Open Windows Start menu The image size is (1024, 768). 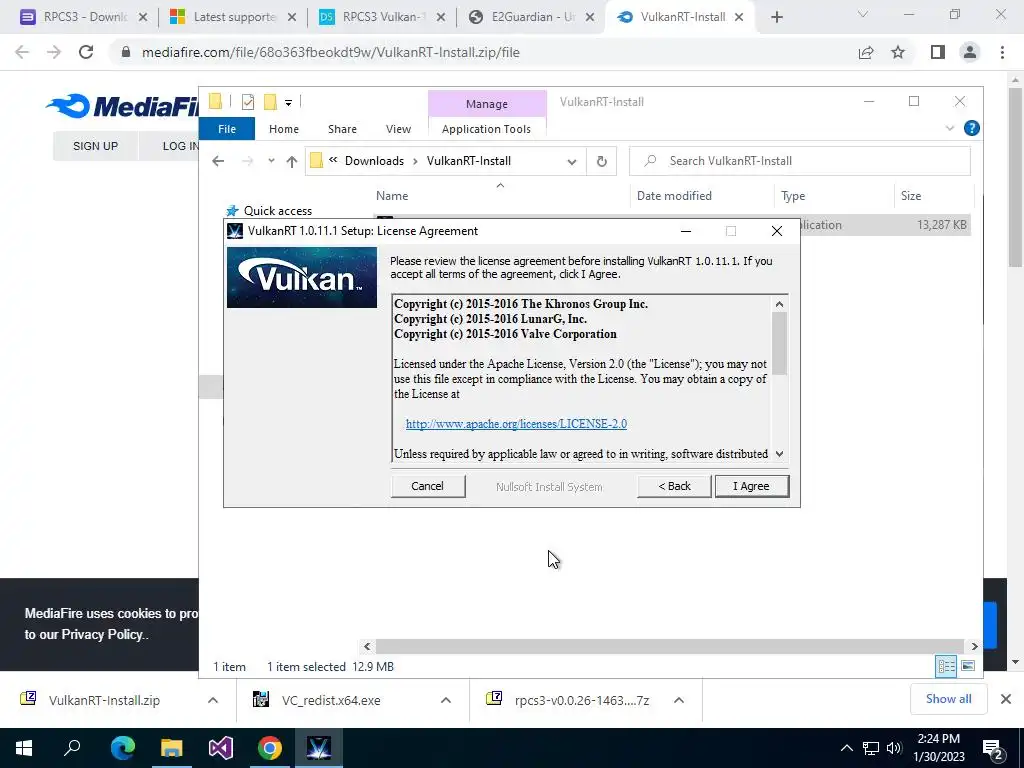[24, 748]
